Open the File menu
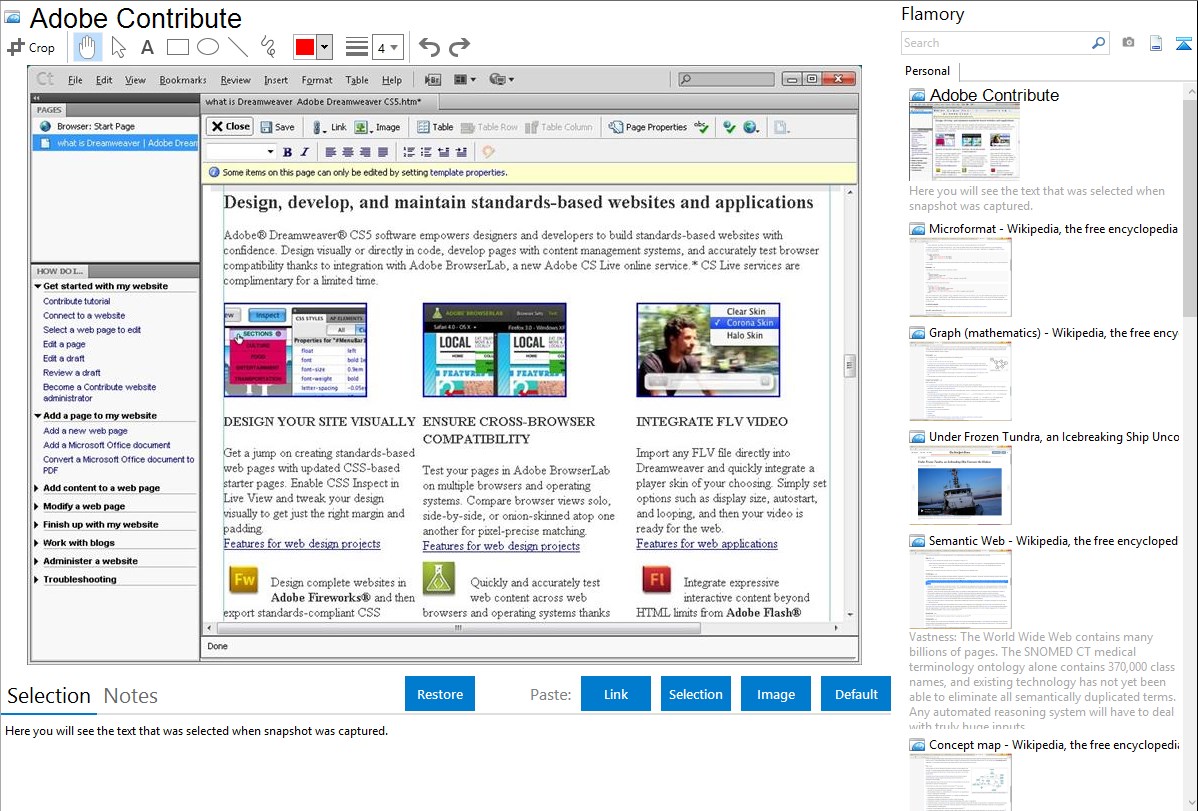Image resolution: width=1198 pixels, height=811 pixels. pos(75,79)
